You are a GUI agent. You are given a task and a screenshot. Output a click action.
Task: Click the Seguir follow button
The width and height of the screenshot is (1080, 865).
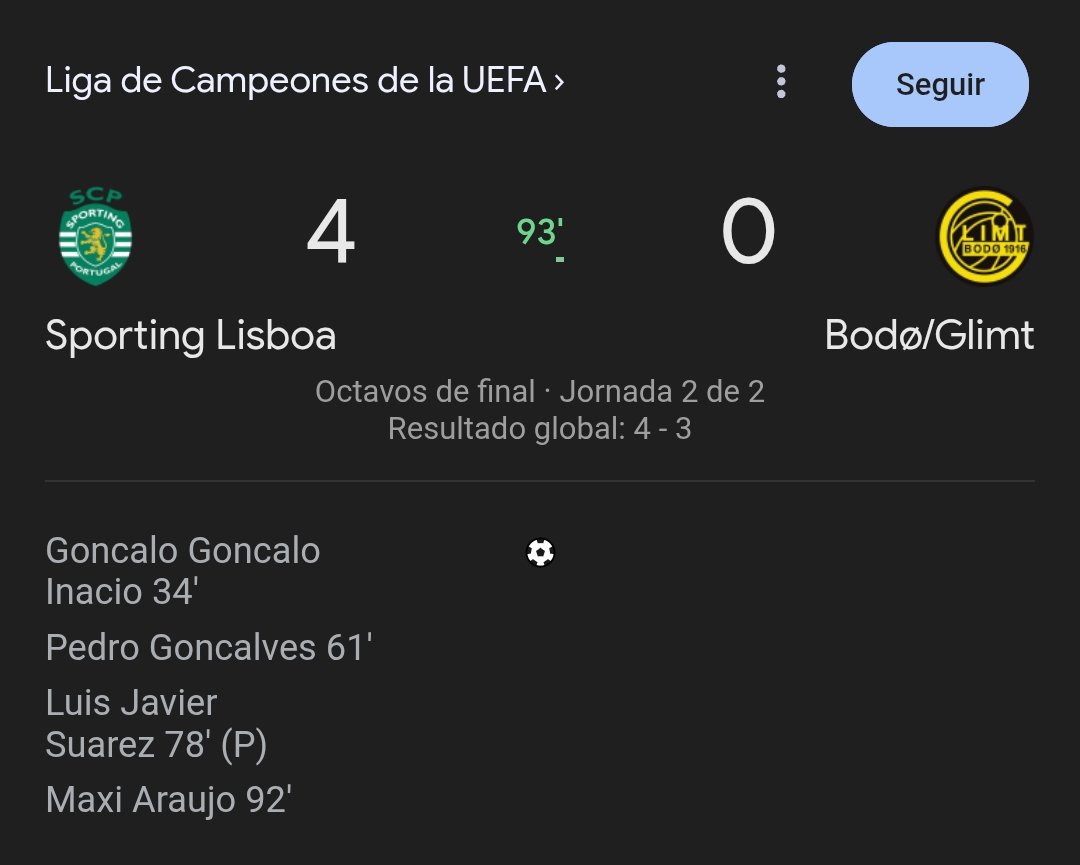pyautogui.click(x=939, y=84)
